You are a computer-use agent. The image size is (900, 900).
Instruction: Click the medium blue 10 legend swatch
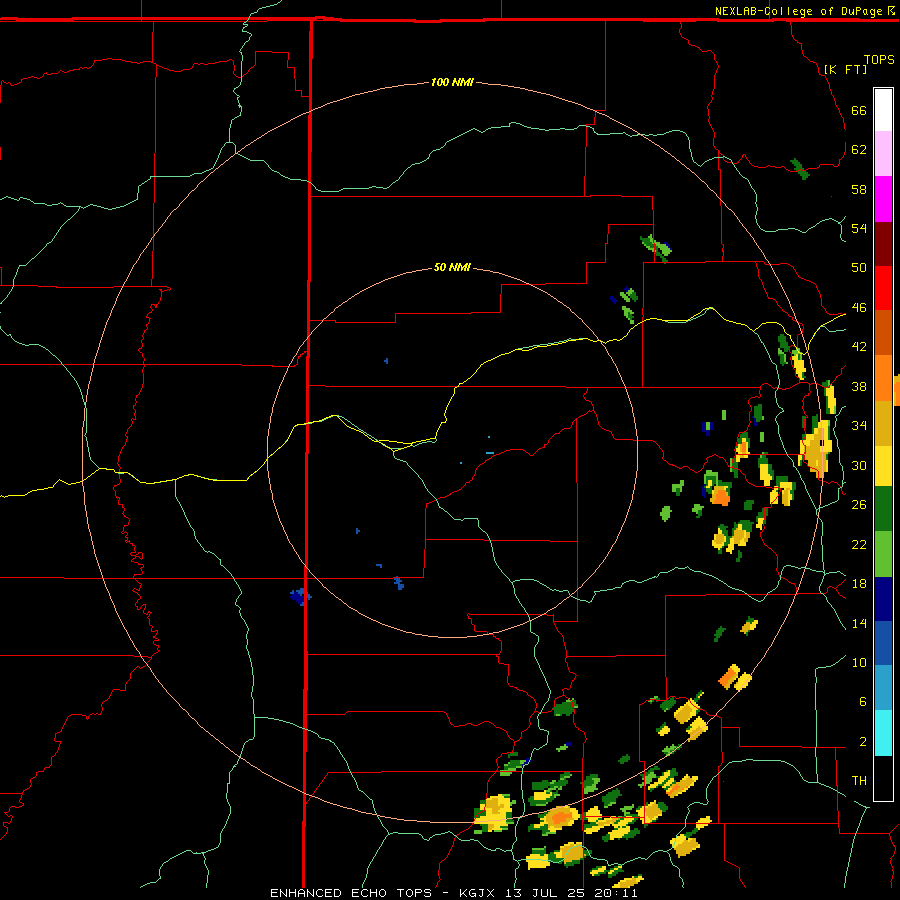click(x=883, y=643)
